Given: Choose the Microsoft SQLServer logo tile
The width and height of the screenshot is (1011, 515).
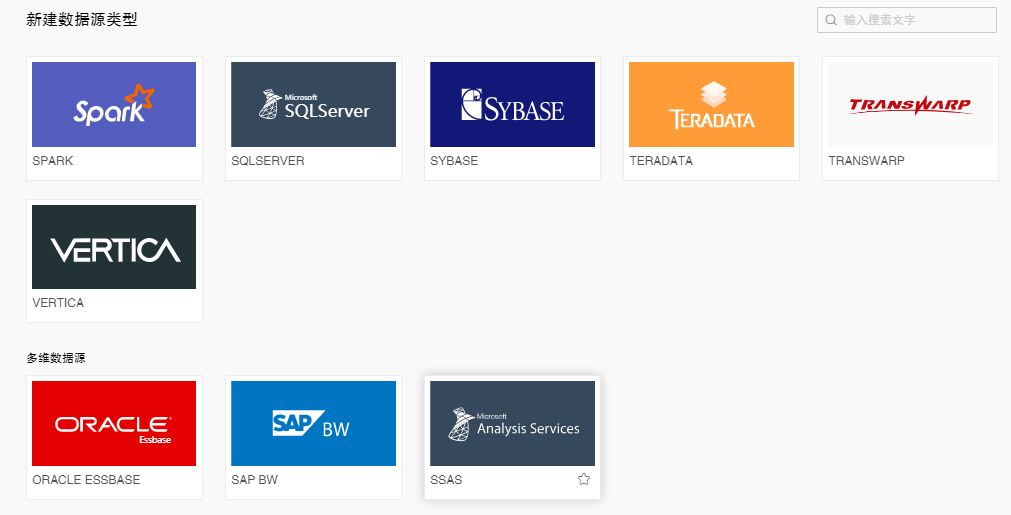Looking at the screenshot, I should [313, 104].
